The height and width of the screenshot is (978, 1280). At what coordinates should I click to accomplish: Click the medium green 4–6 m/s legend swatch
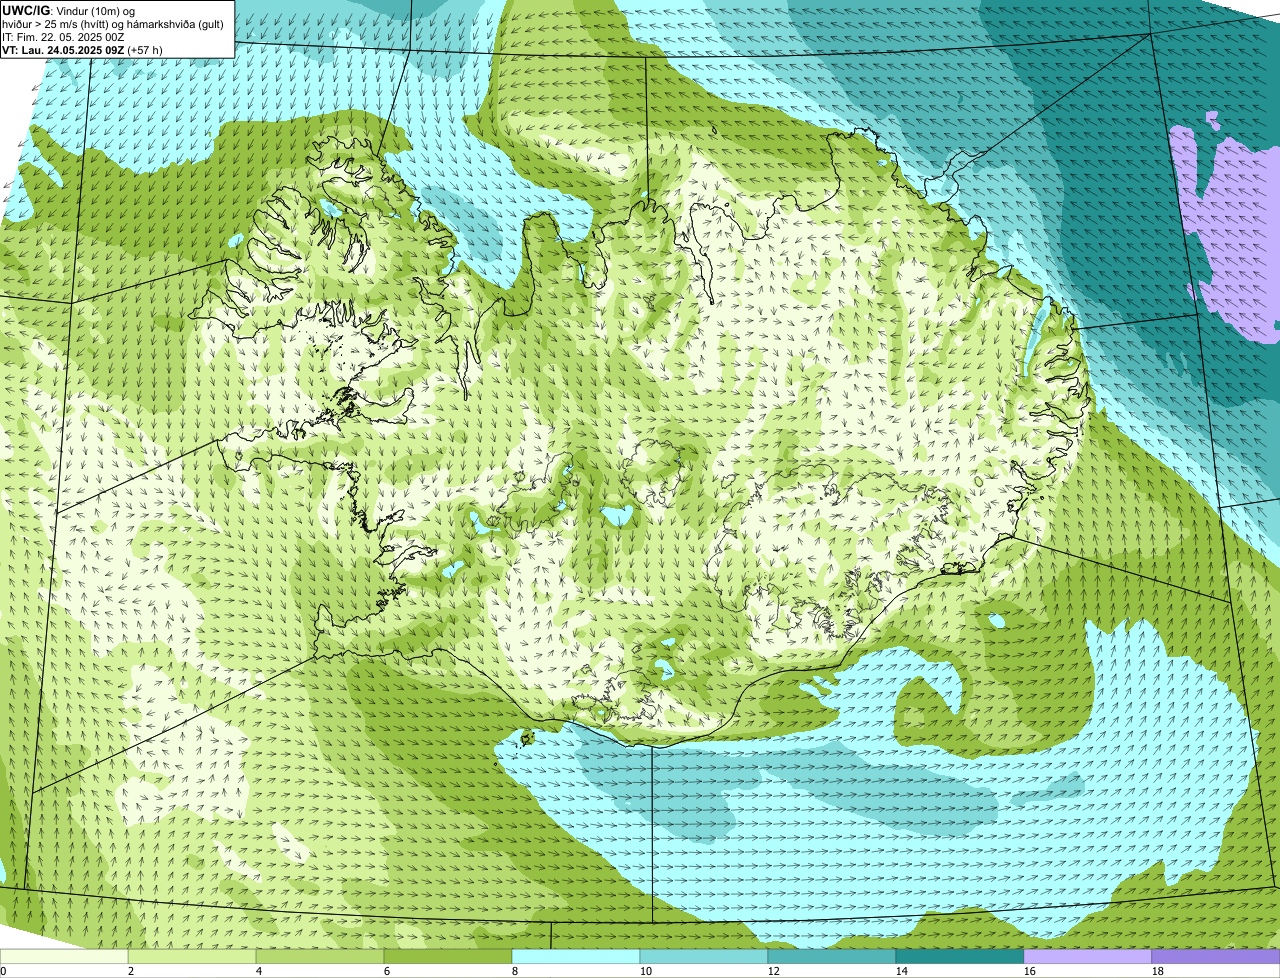click(320, 956)
